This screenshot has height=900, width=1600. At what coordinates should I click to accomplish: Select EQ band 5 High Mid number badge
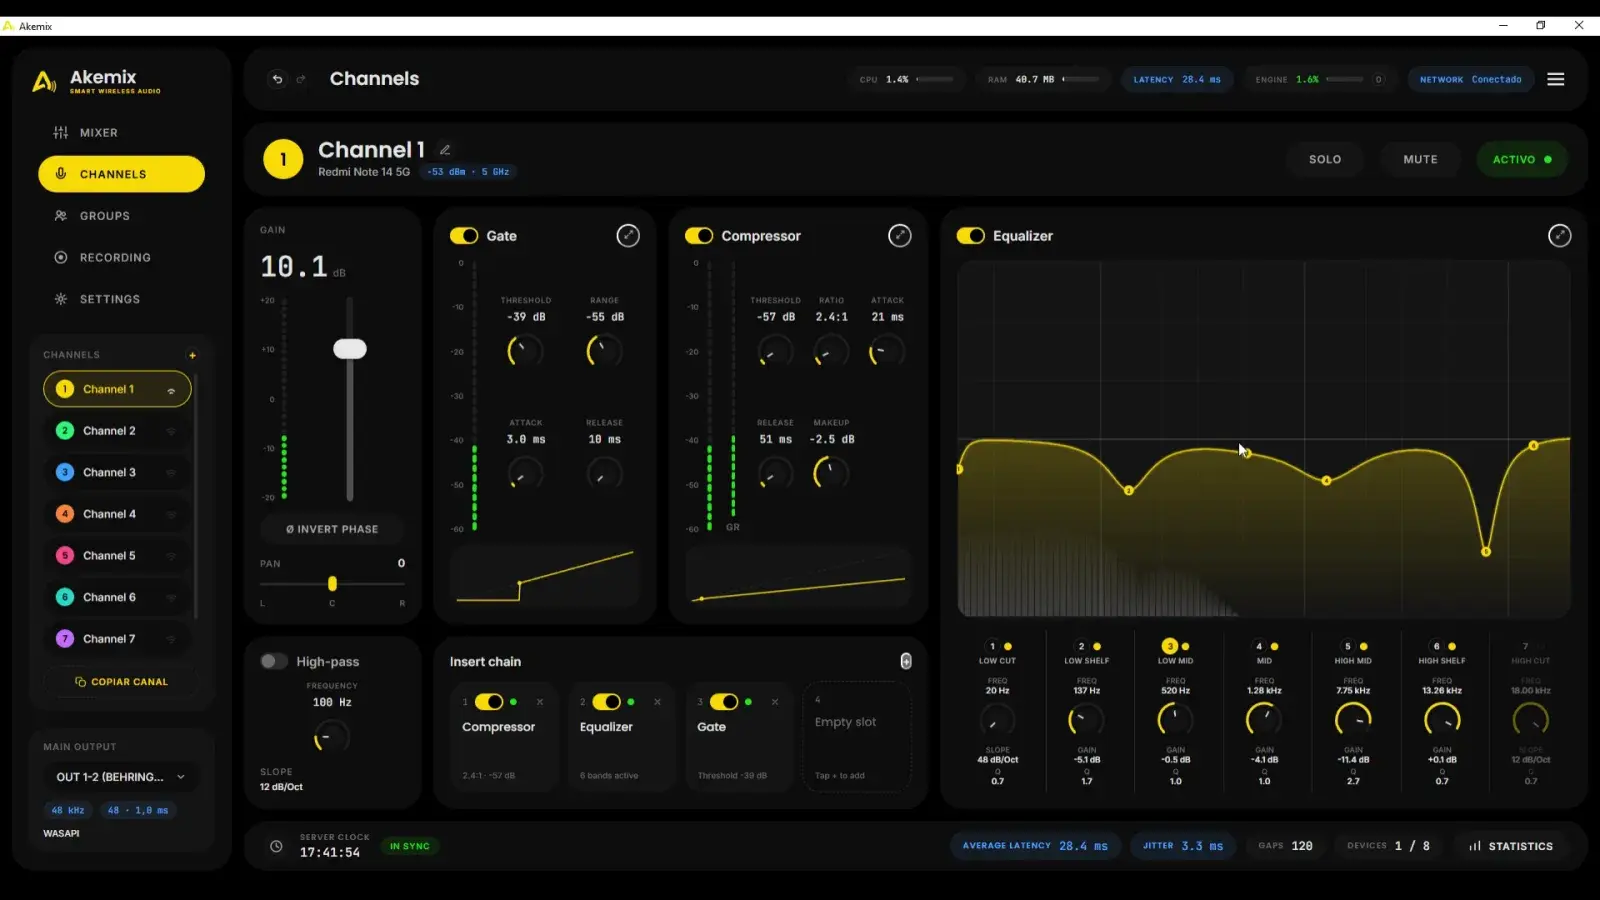(x=1347, y=646)
